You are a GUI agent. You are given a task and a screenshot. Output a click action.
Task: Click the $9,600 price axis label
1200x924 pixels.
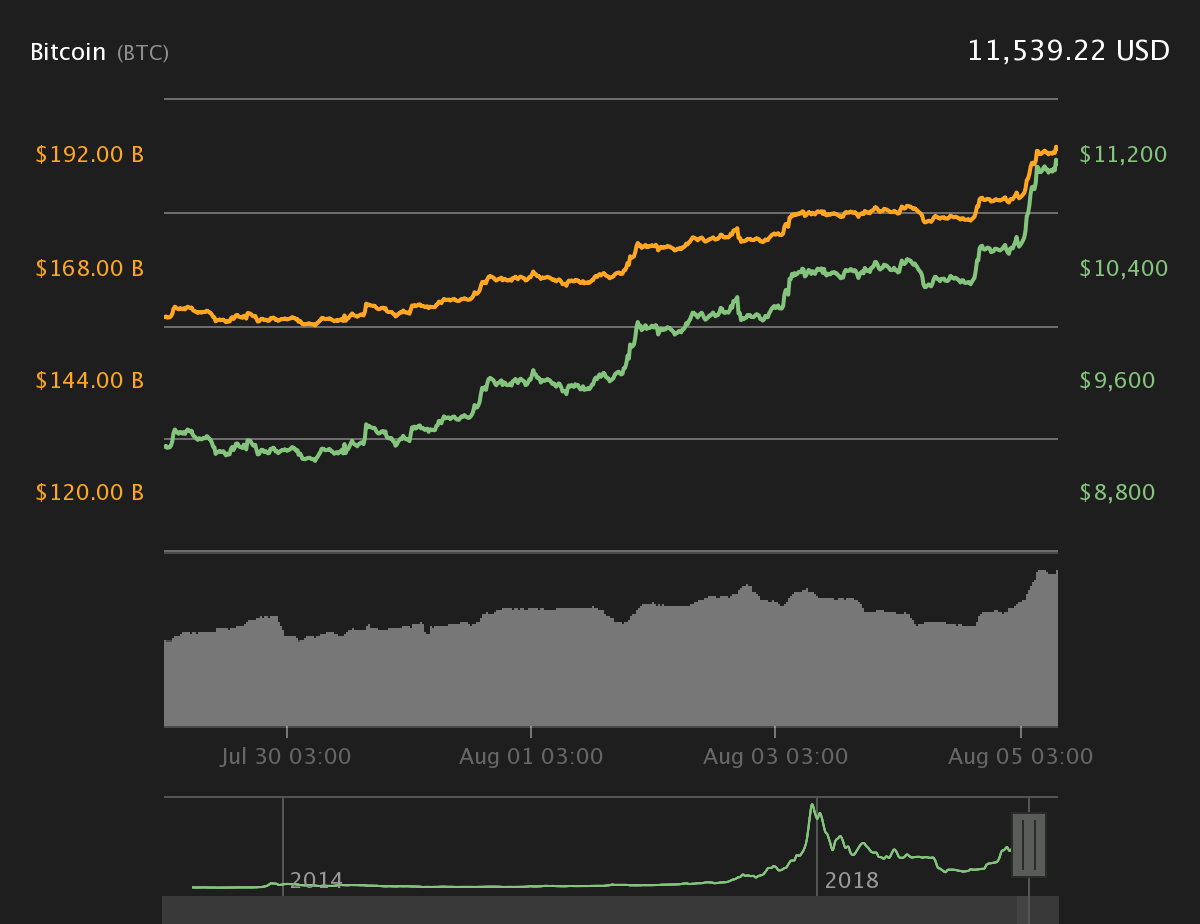[x=1118, y=380]
